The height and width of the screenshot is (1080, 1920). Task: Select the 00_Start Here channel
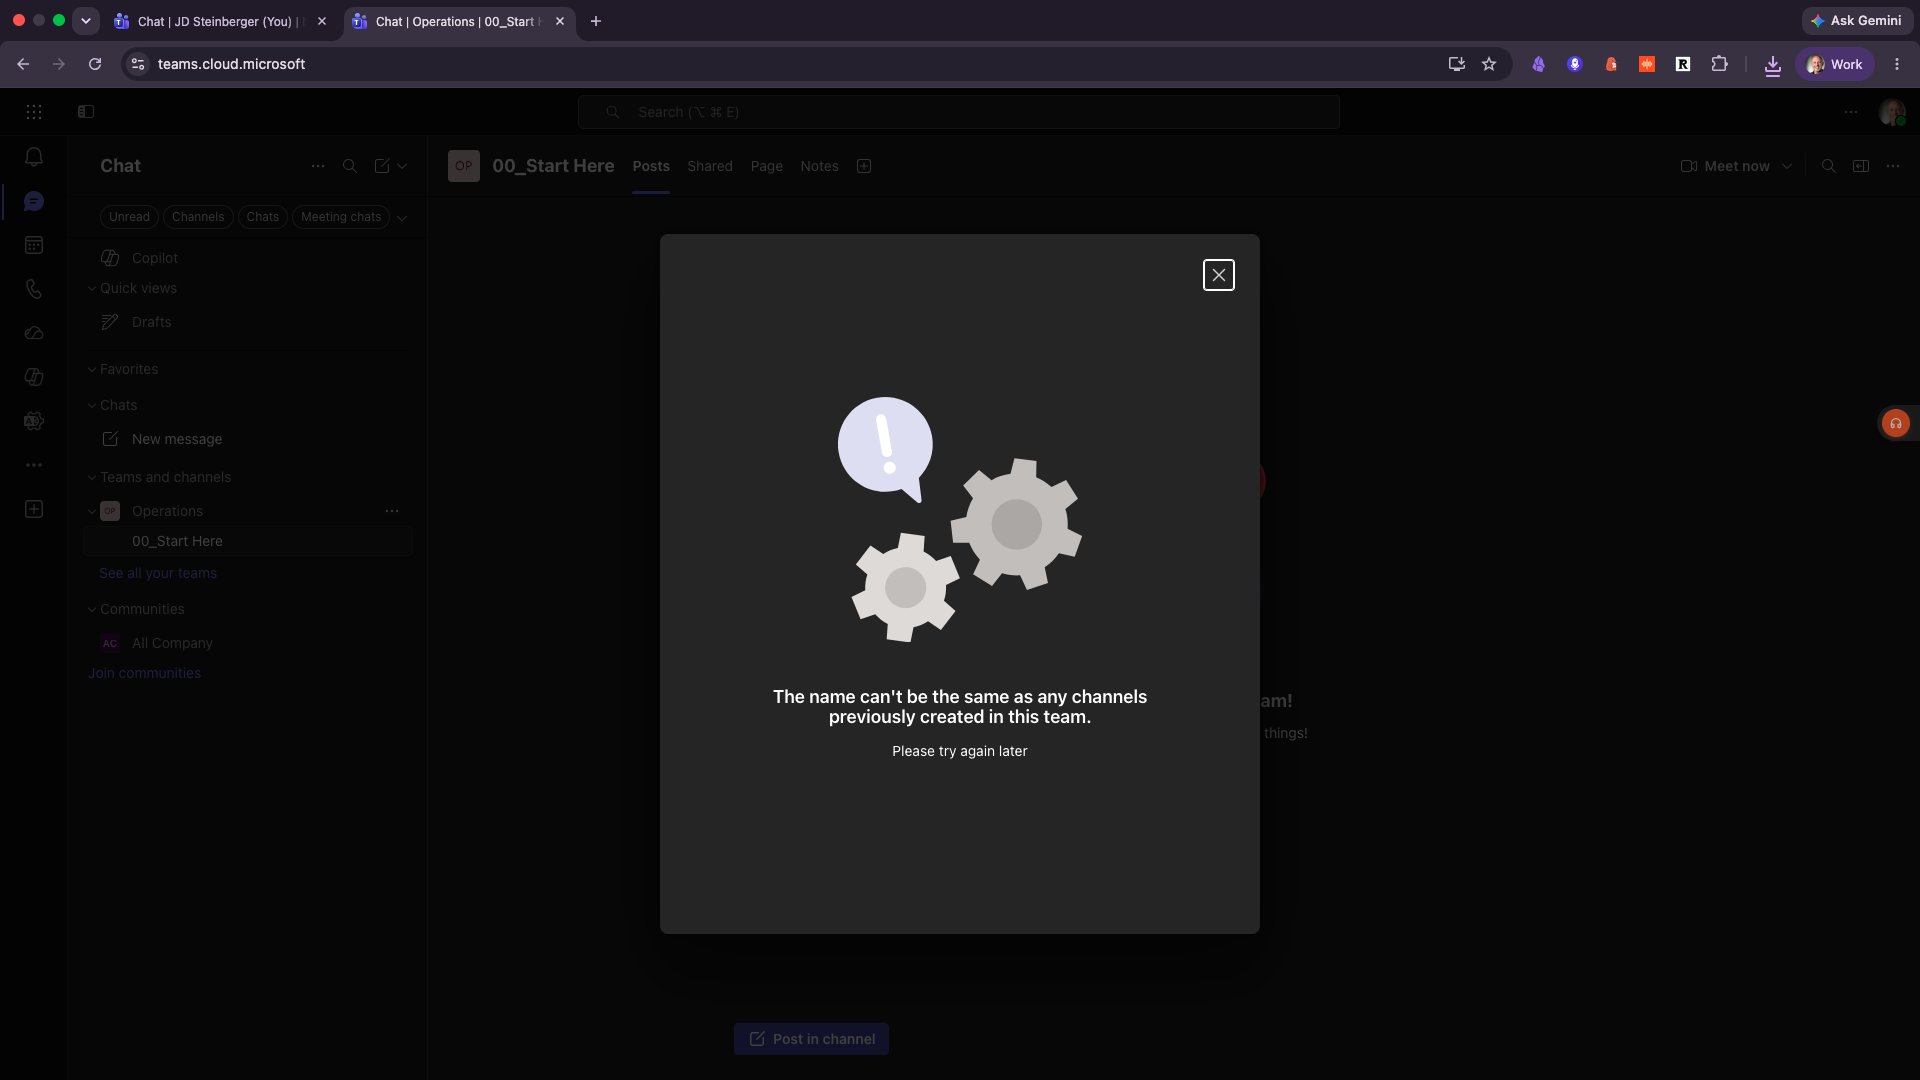248,541
